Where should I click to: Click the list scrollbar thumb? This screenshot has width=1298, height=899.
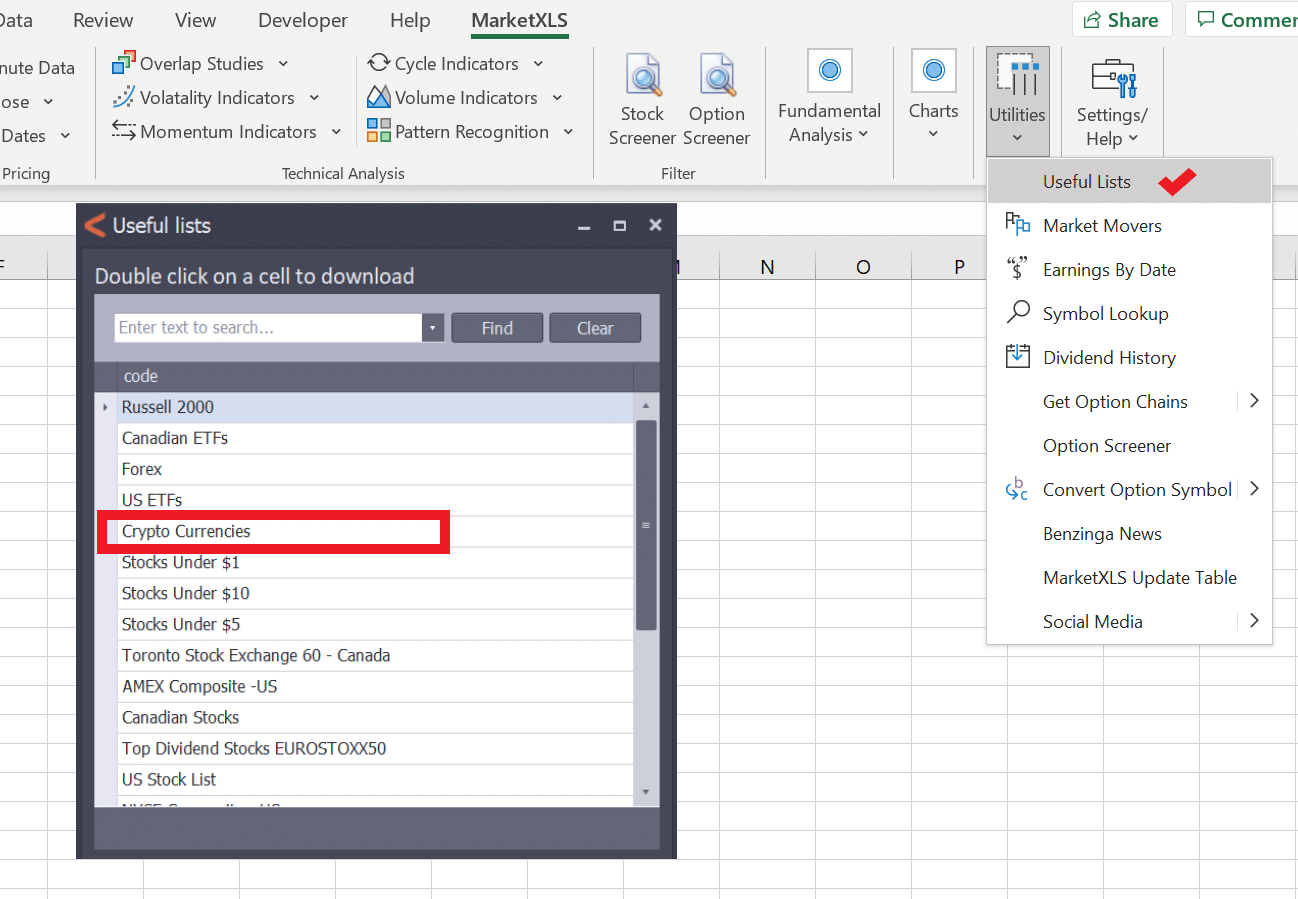646,525
